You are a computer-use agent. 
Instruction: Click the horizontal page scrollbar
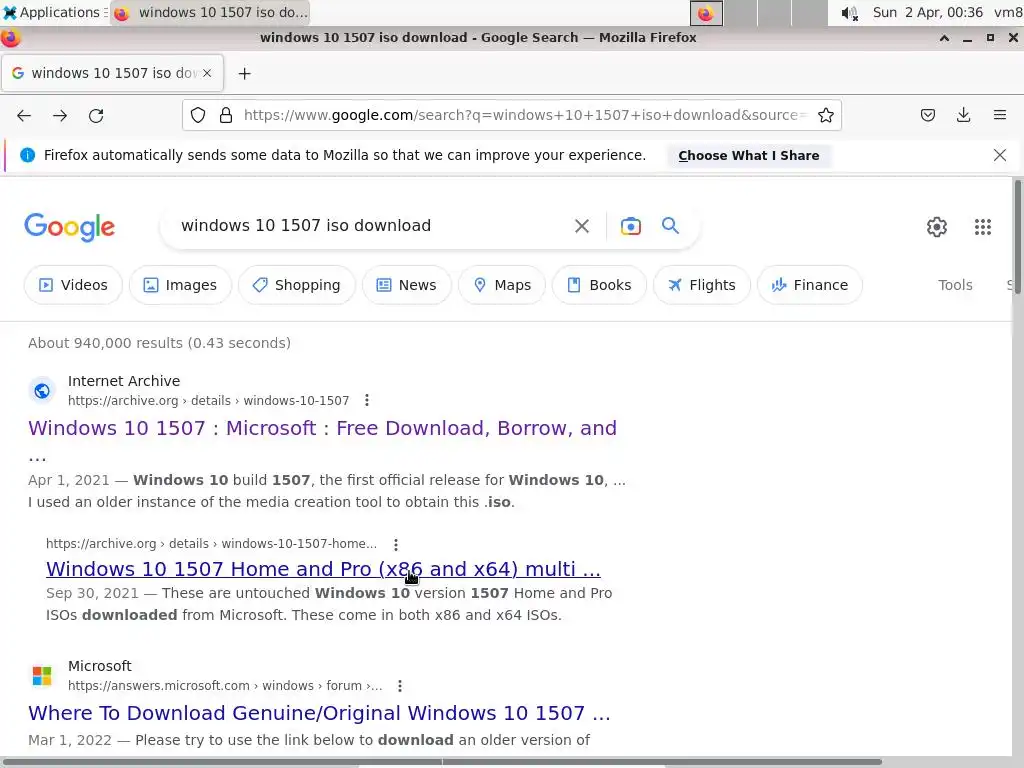(441, 761)
